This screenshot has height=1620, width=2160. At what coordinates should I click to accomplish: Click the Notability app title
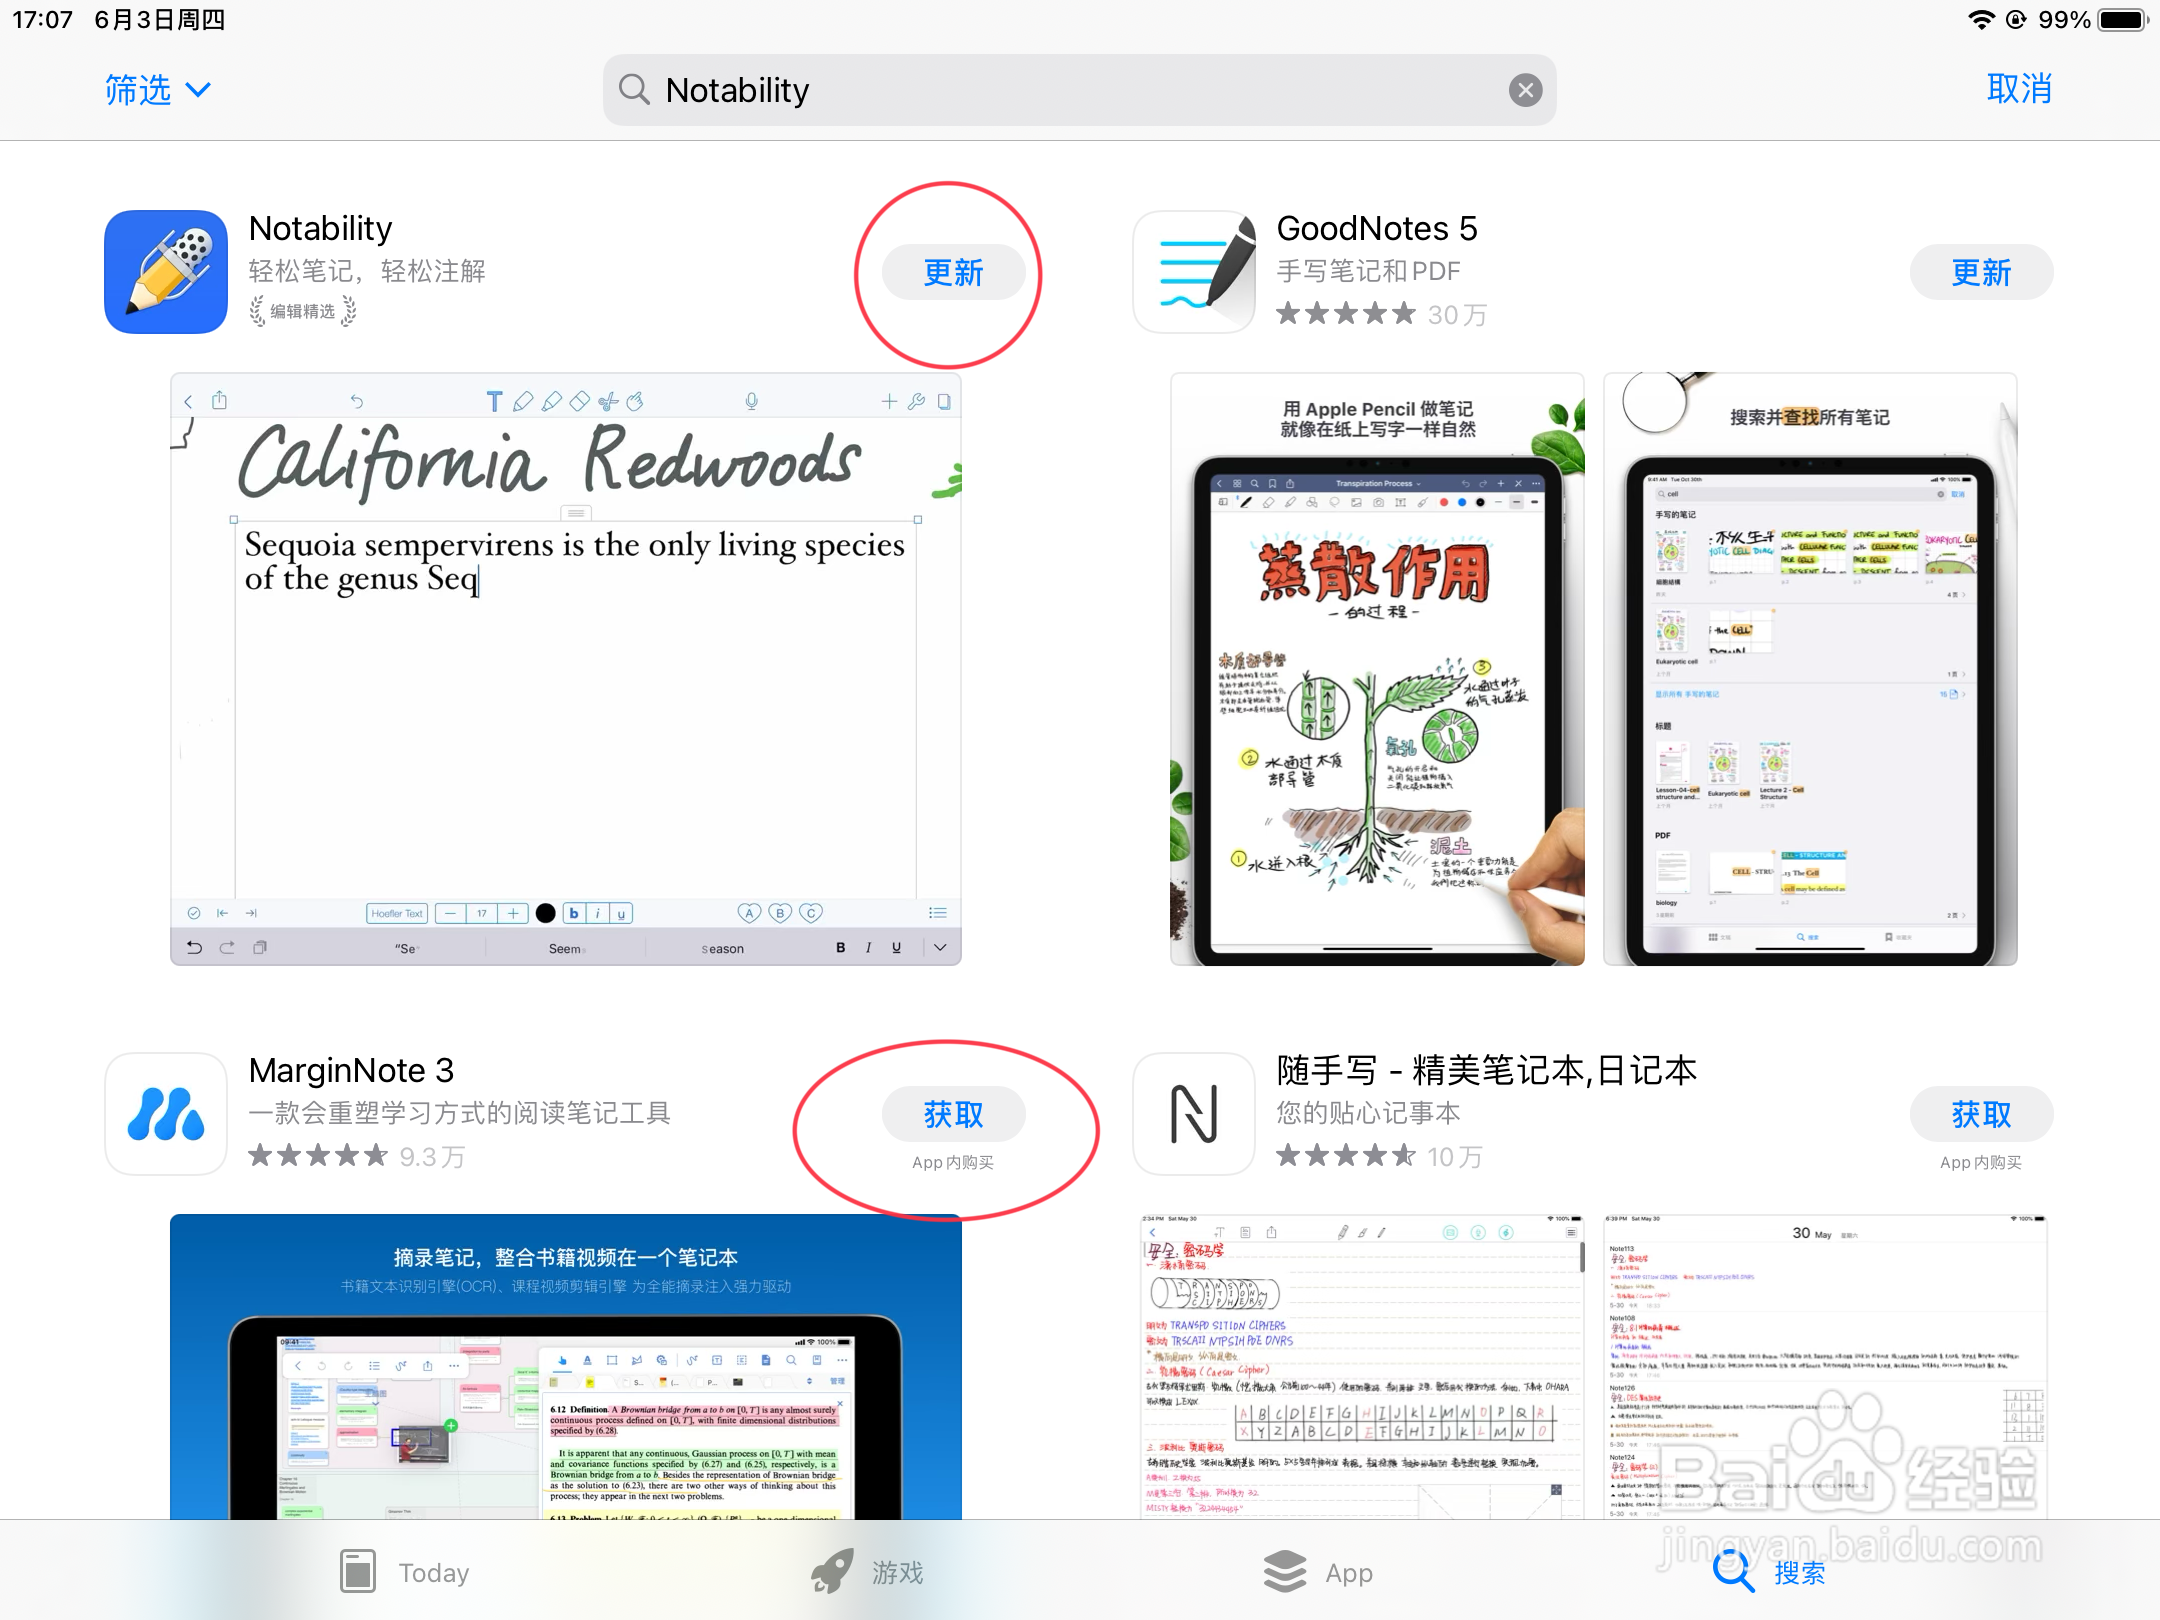tap(320, 228)
